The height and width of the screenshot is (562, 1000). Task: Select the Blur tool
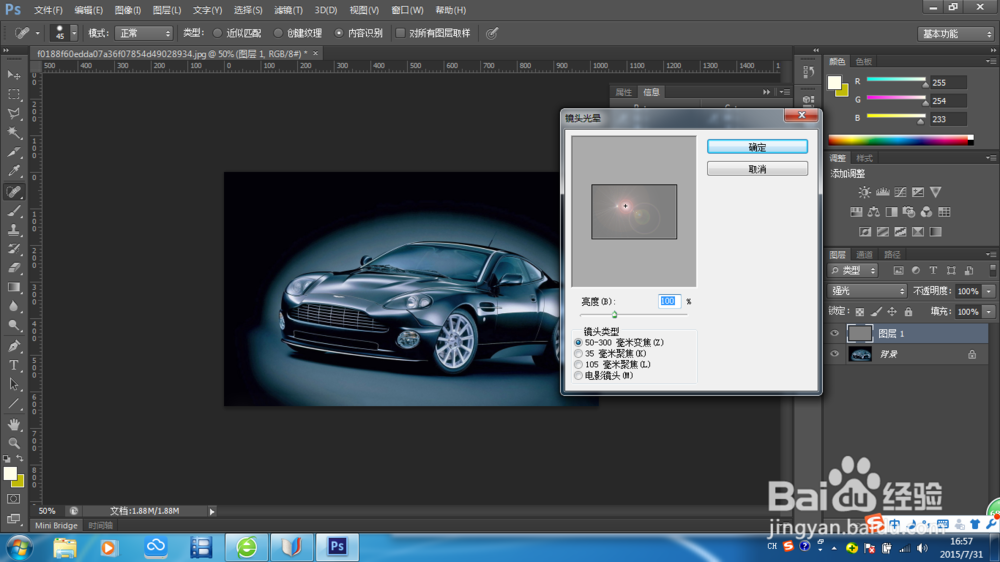(13, 306)
